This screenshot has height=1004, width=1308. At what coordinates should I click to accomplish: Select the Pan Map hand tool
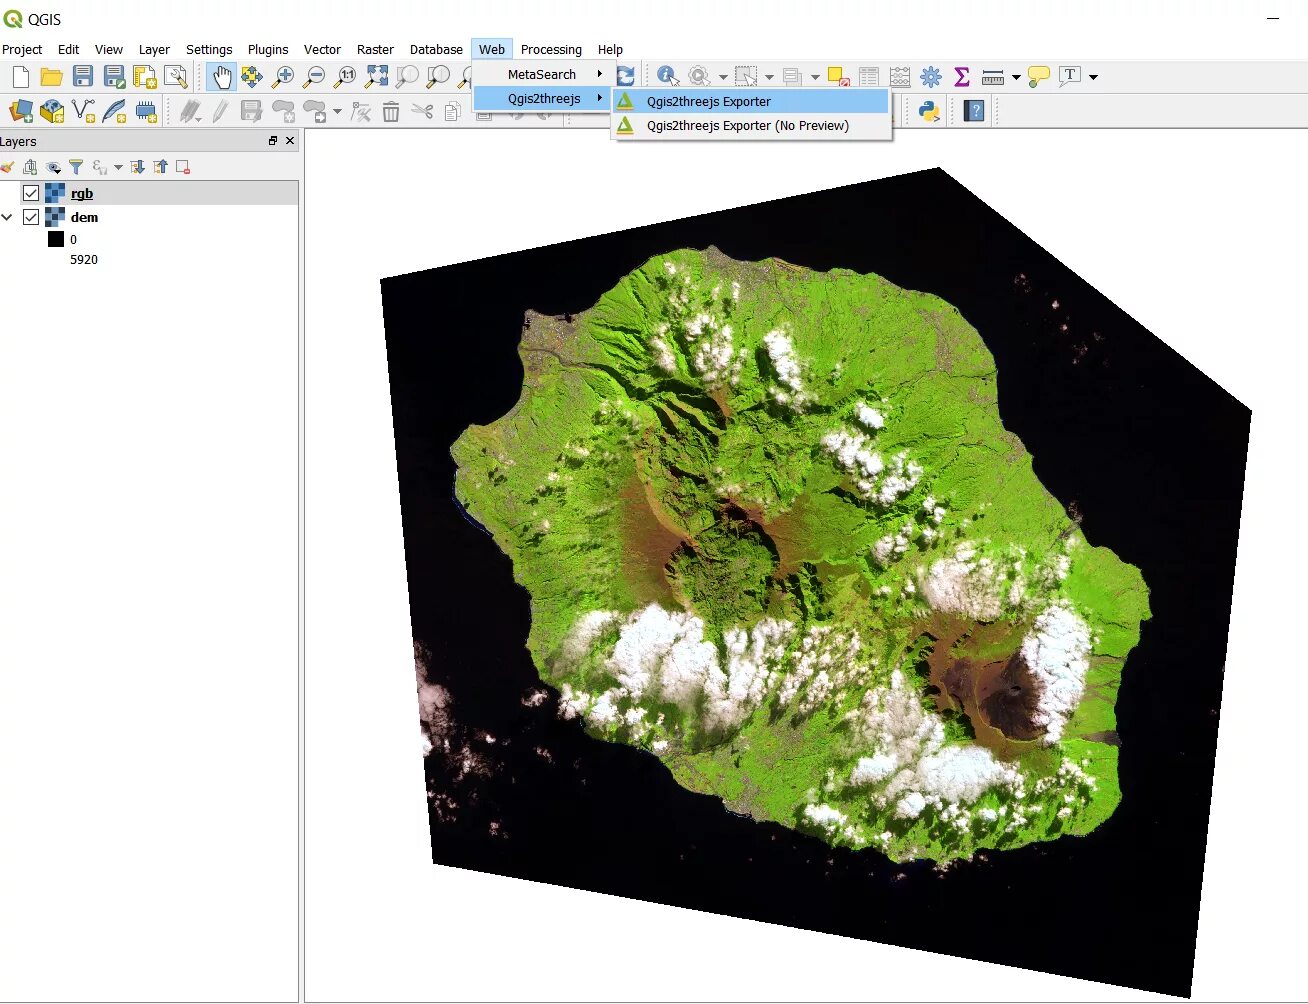pos(221,76)
